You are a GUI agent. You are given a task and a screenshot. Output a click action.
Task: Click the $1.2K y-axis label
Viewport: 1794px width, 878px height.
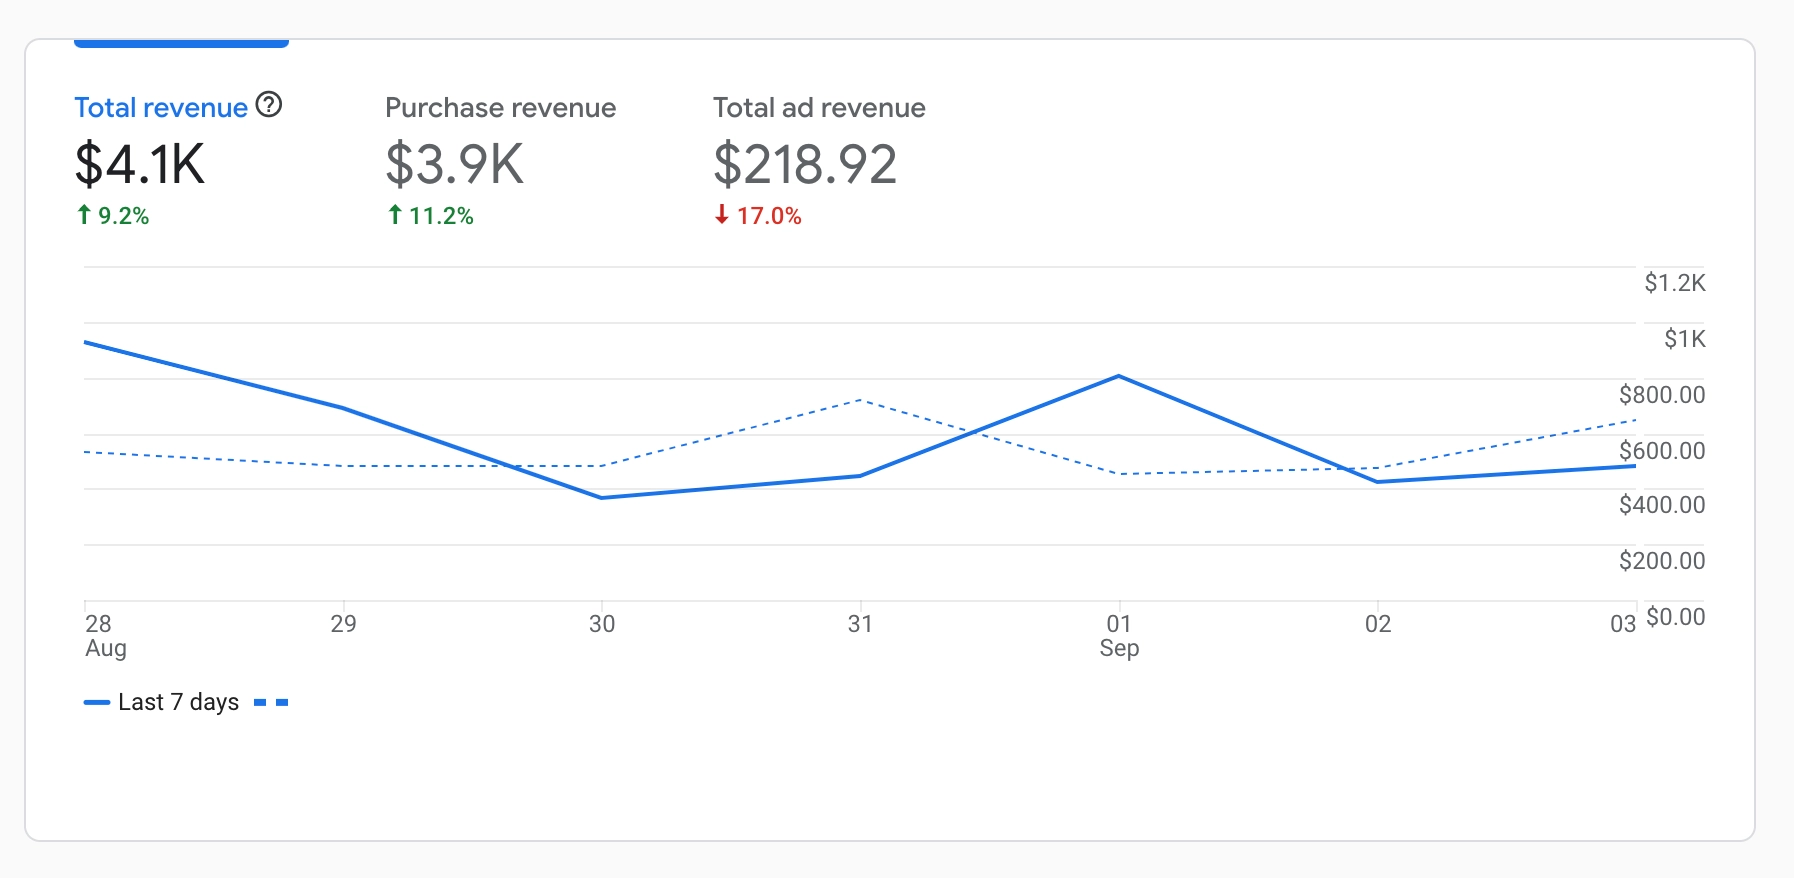tap(1675, 283)
